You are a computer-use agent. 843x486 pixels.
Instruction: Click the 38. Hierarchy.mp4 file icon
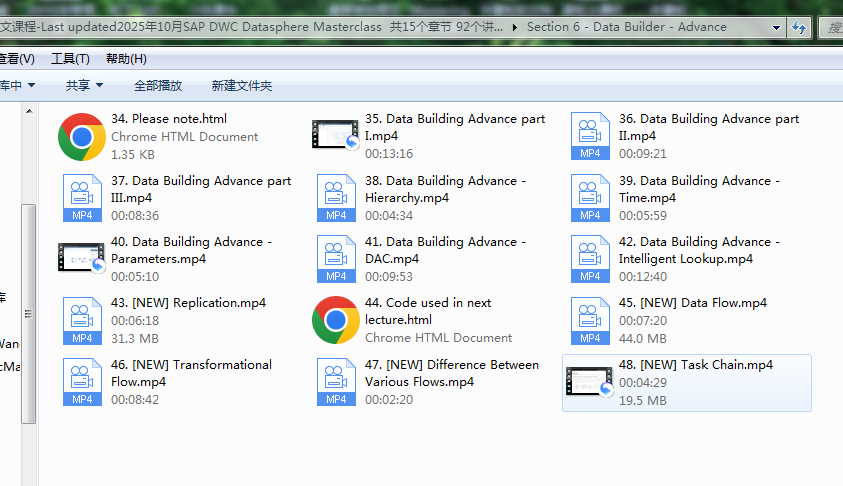point(336,198)
